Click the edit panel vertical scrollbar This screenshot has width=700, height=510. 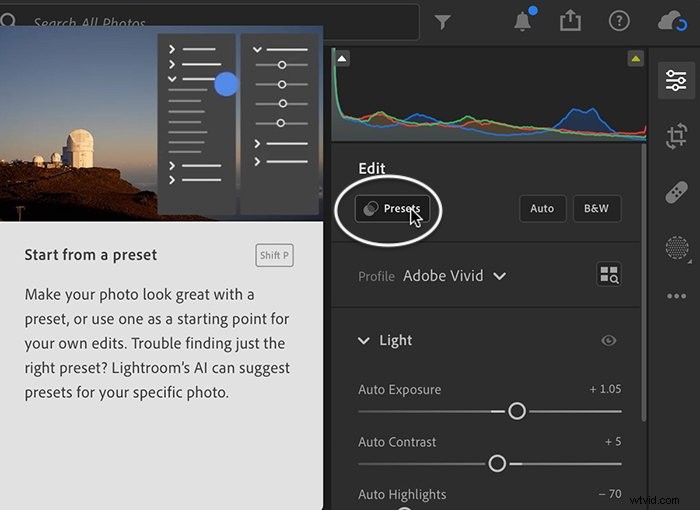pyautogui.click(x=643, y=282)
